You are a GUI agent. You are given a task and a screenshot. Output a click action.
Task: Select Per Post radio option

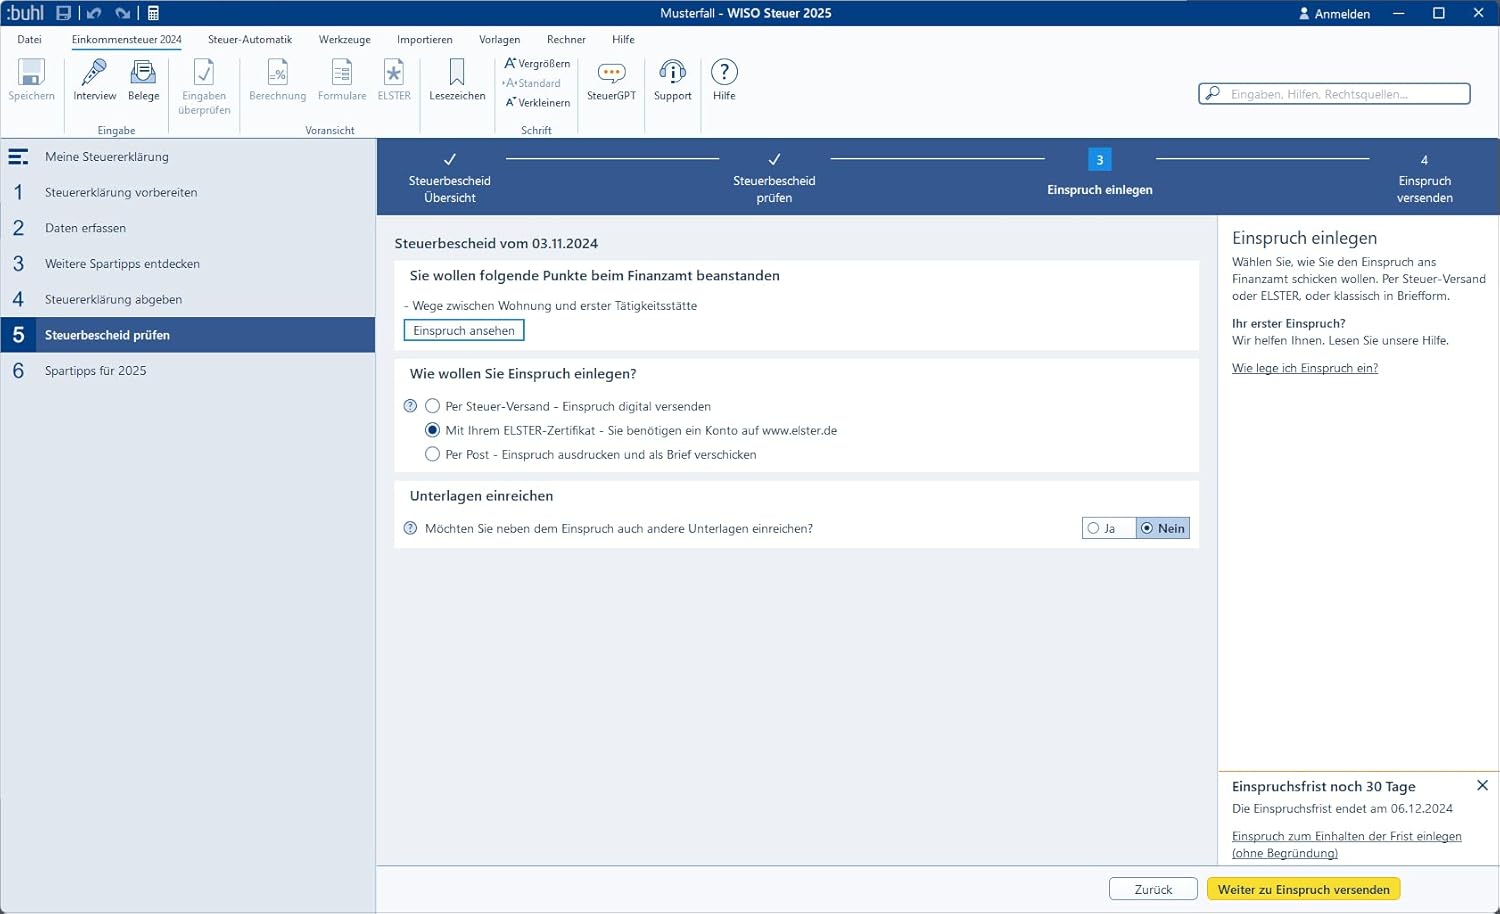click(432, 454)
